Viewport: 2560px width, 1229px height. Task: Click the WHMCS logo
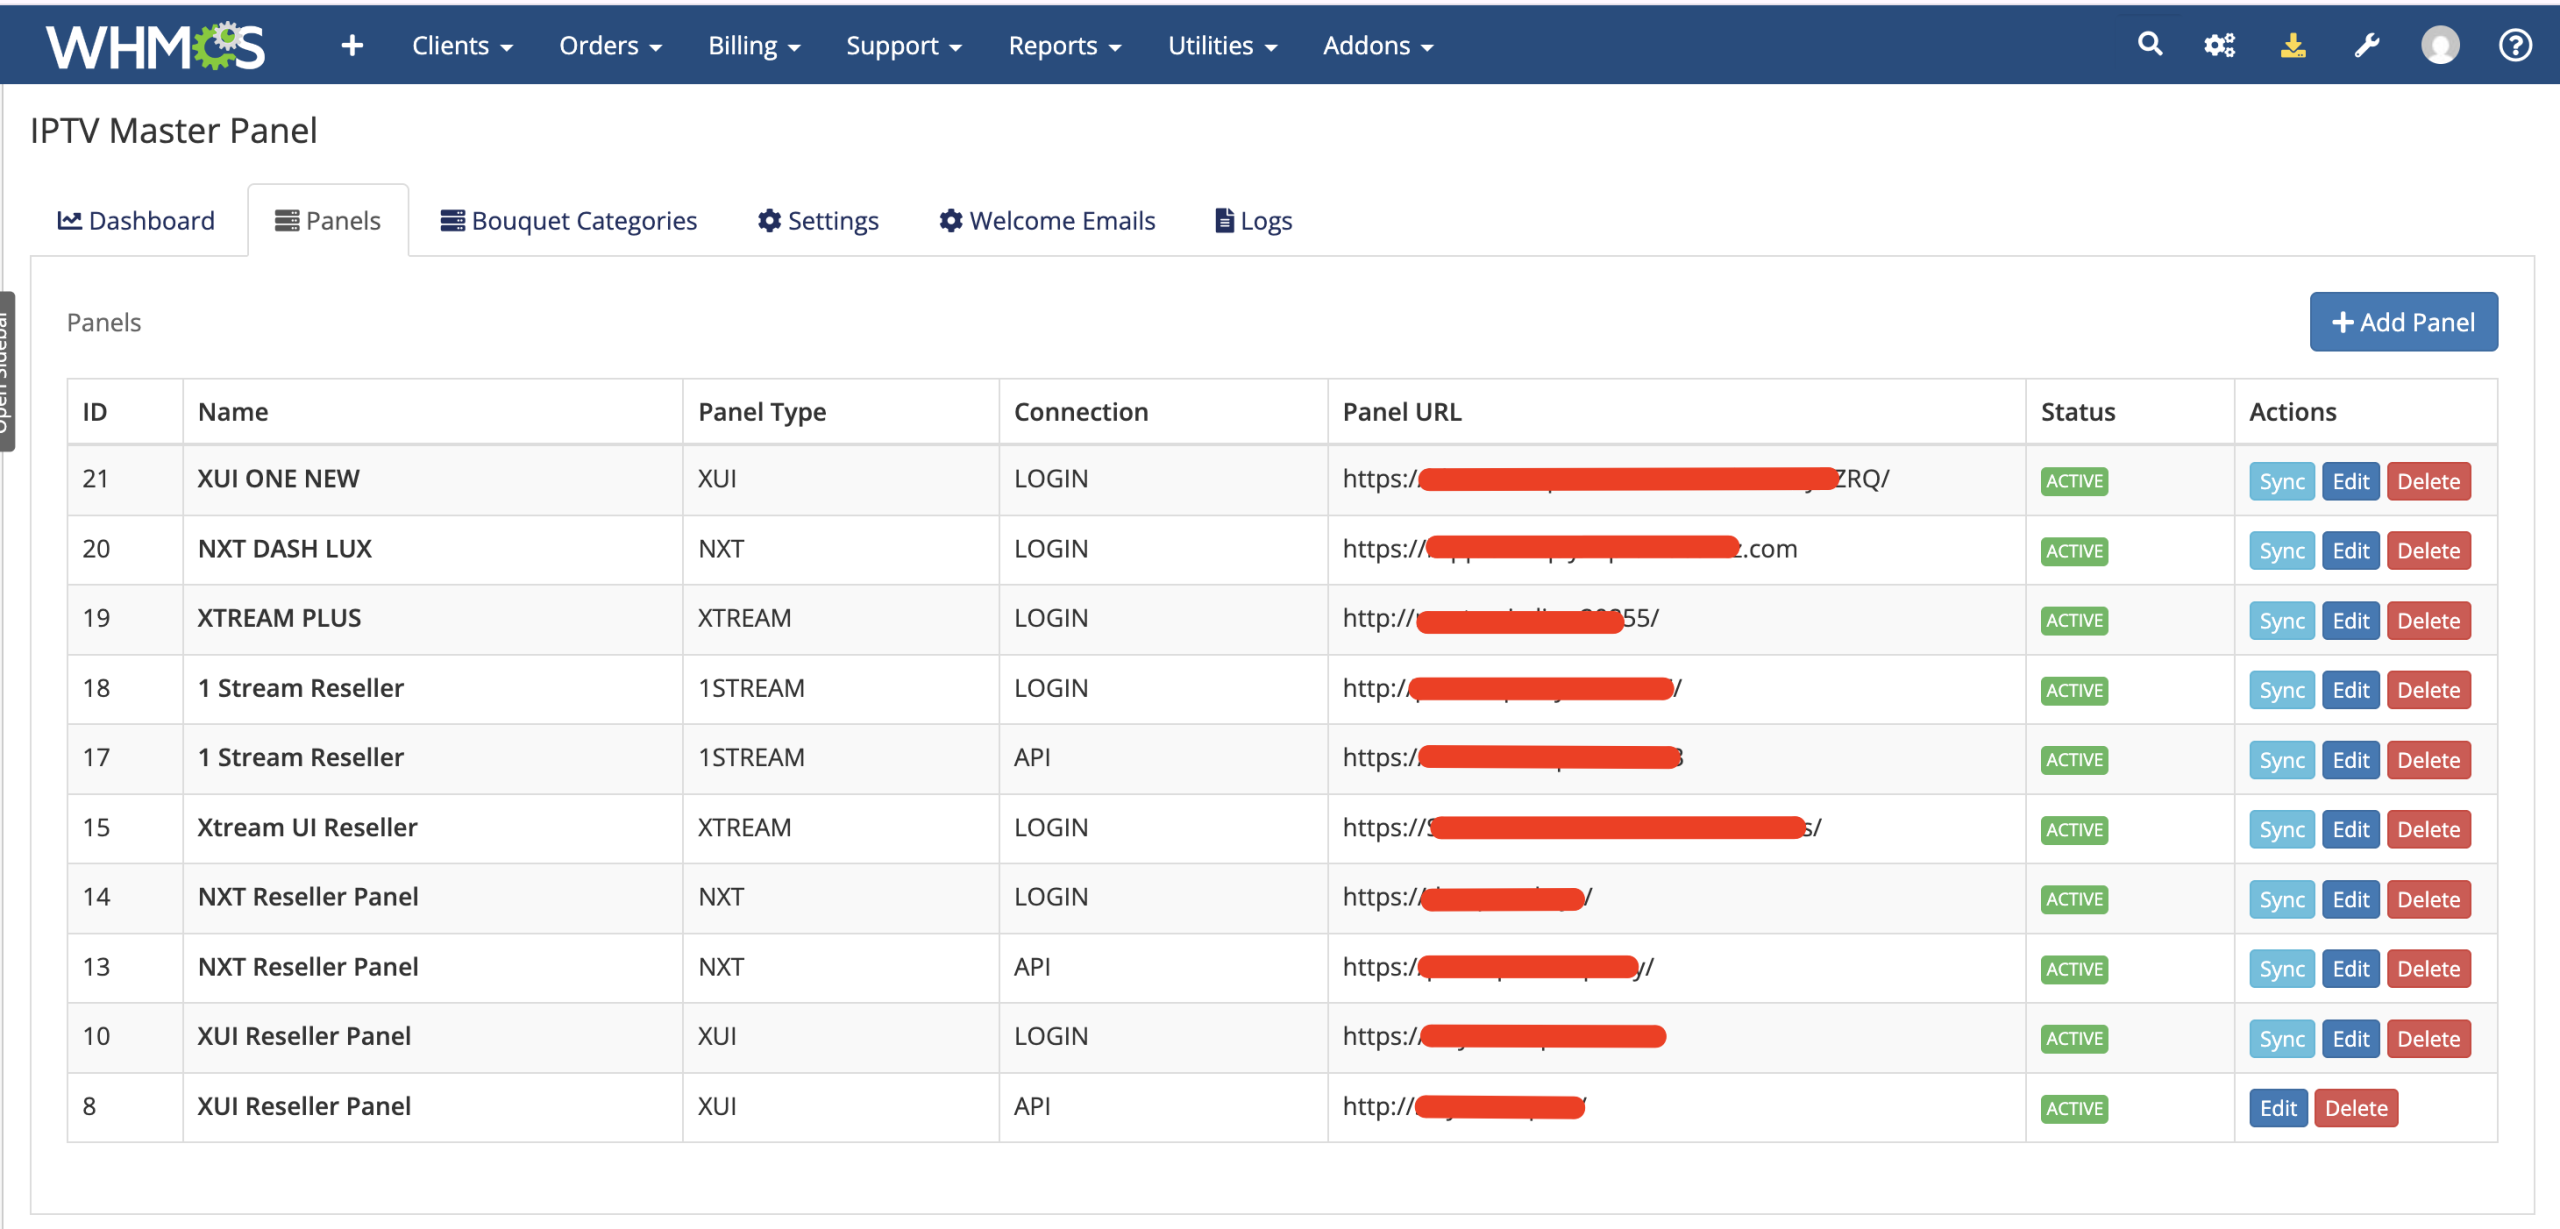156,46
